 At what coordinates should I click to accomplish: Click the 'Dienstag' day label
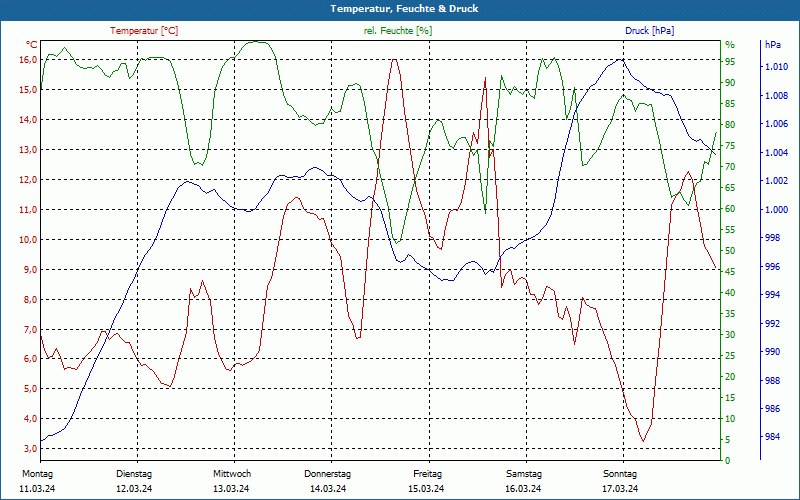(x=134, y=474)
